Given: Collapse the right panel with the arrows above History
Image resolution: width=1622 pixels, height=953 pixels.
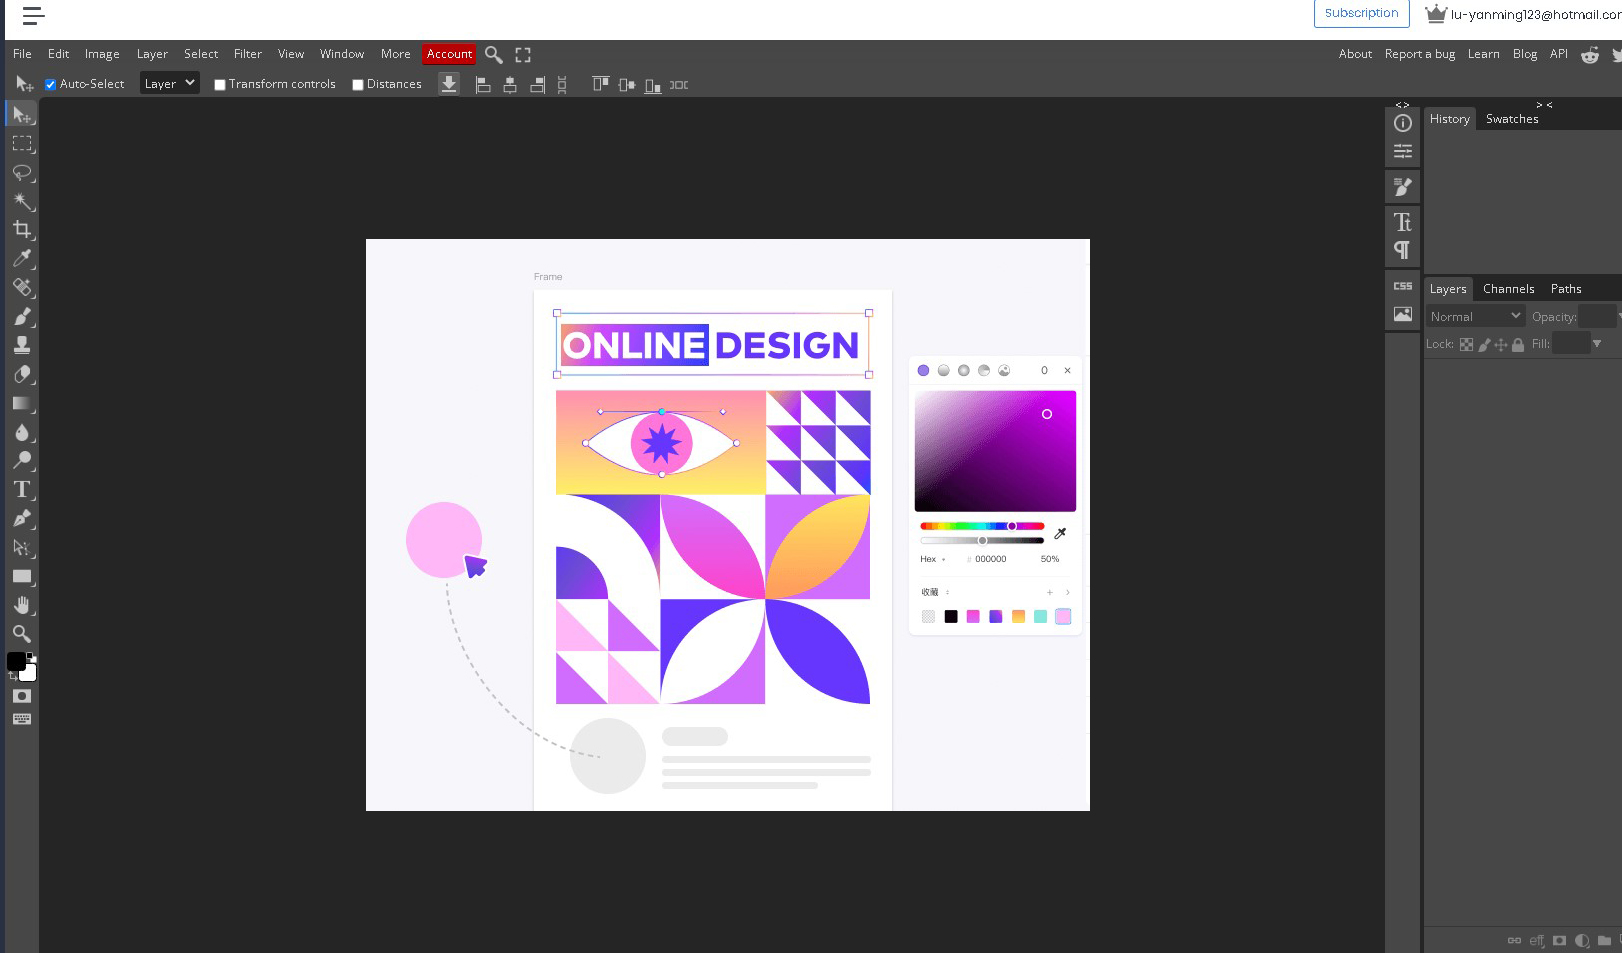Looking at the screenshot, I should [x=1544, y=104].
